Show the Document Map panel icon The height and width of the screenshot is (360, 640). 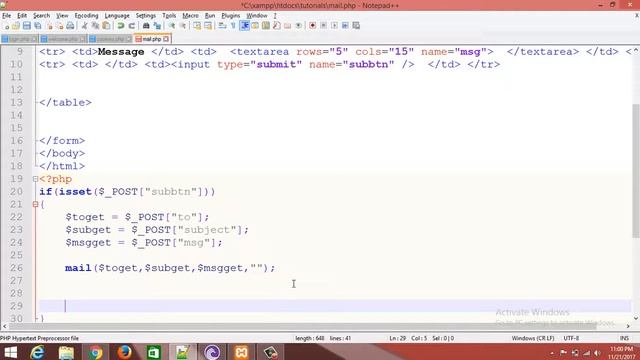(x=266, y=26)
